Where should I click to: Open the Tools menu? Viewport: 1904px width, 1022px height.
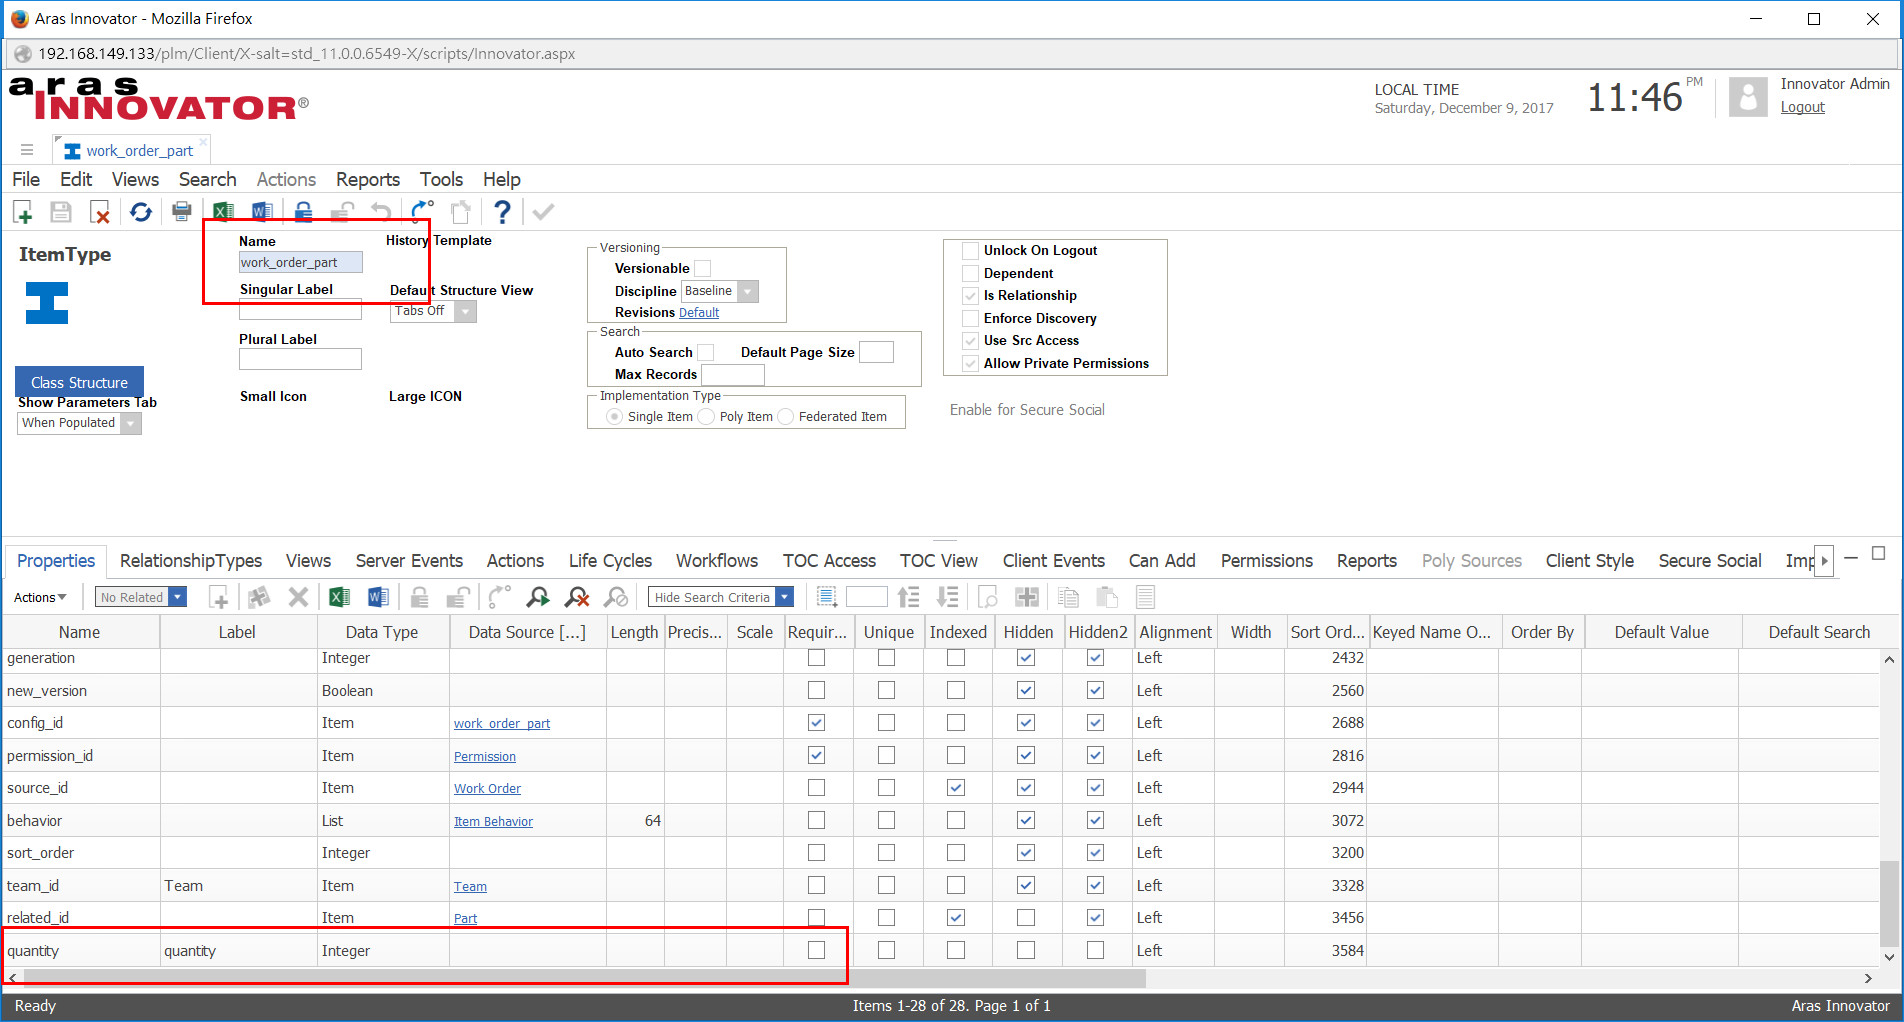click(x=441, y=179)
